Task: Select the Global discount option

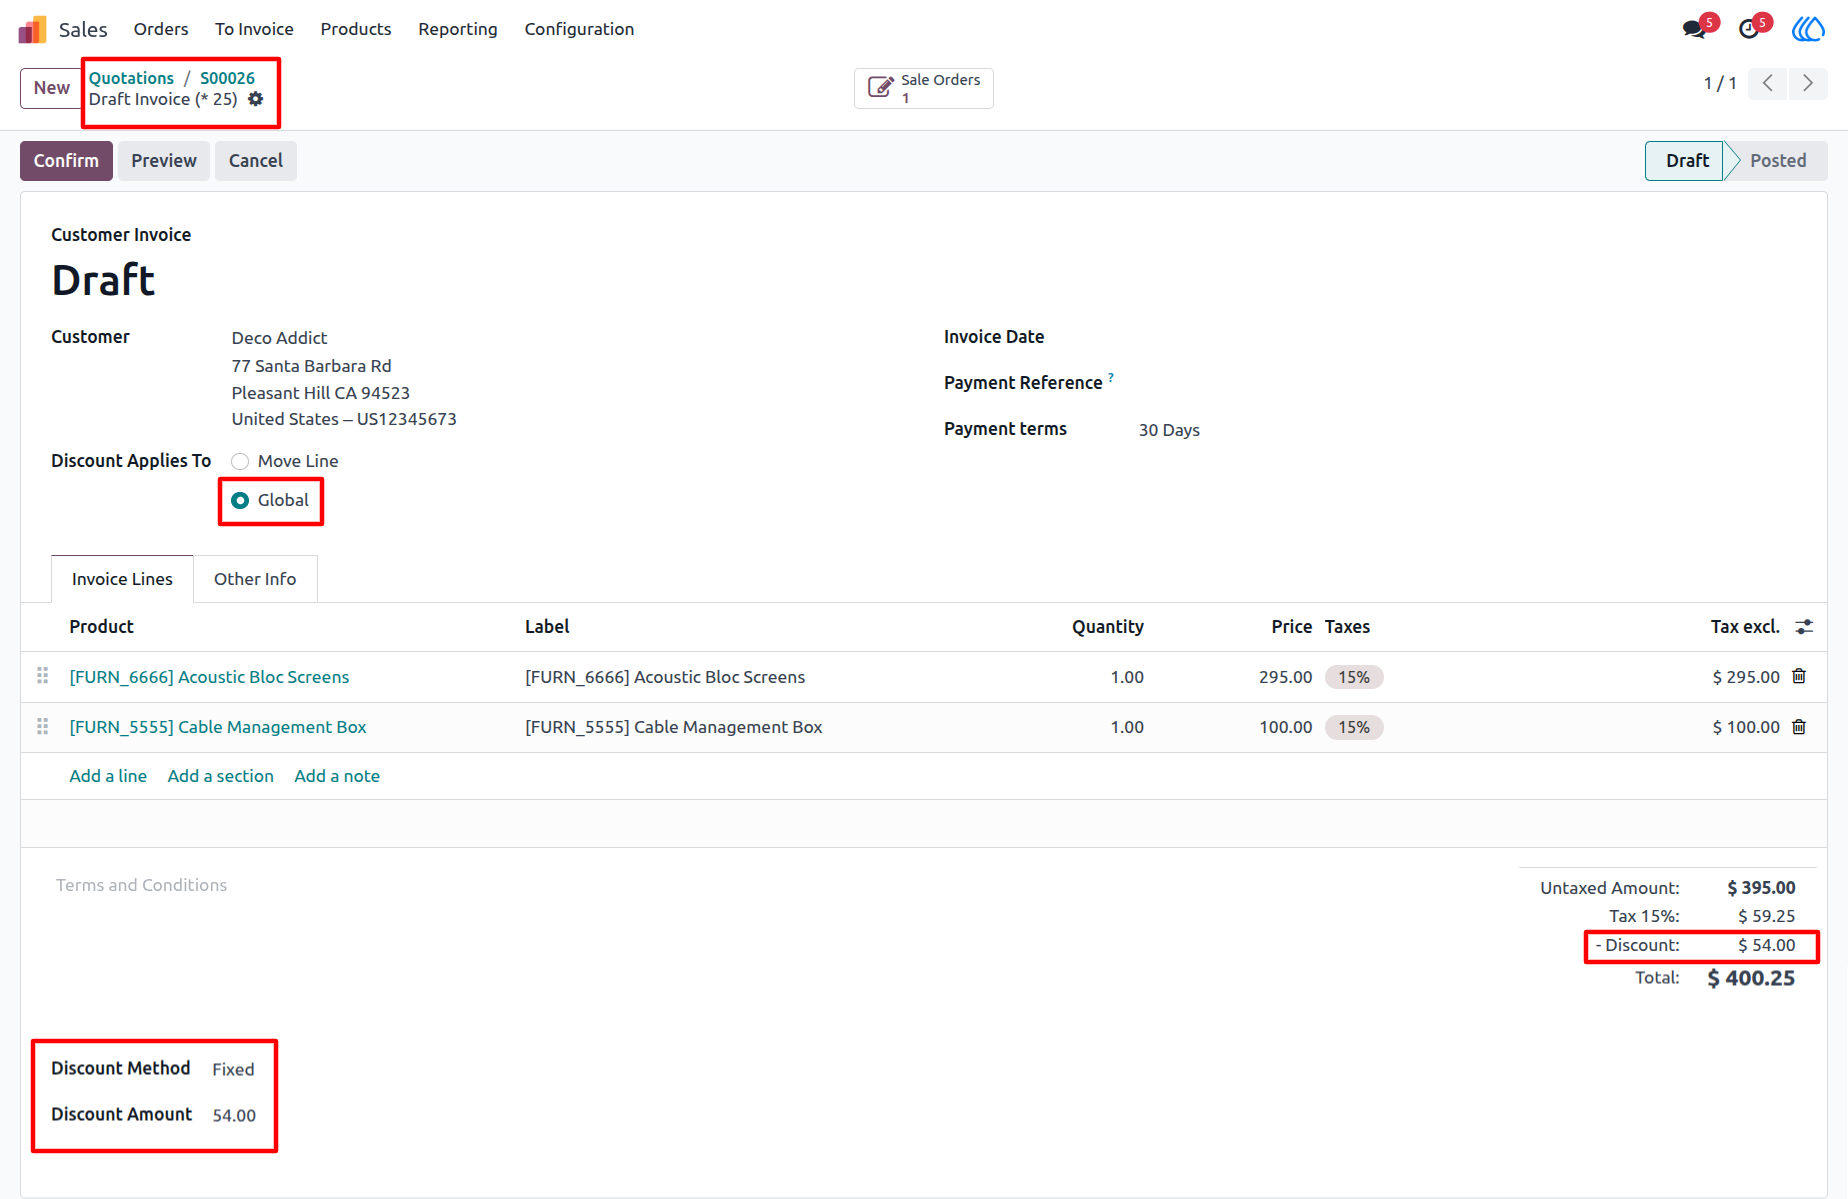Action: tap(240, 500)
